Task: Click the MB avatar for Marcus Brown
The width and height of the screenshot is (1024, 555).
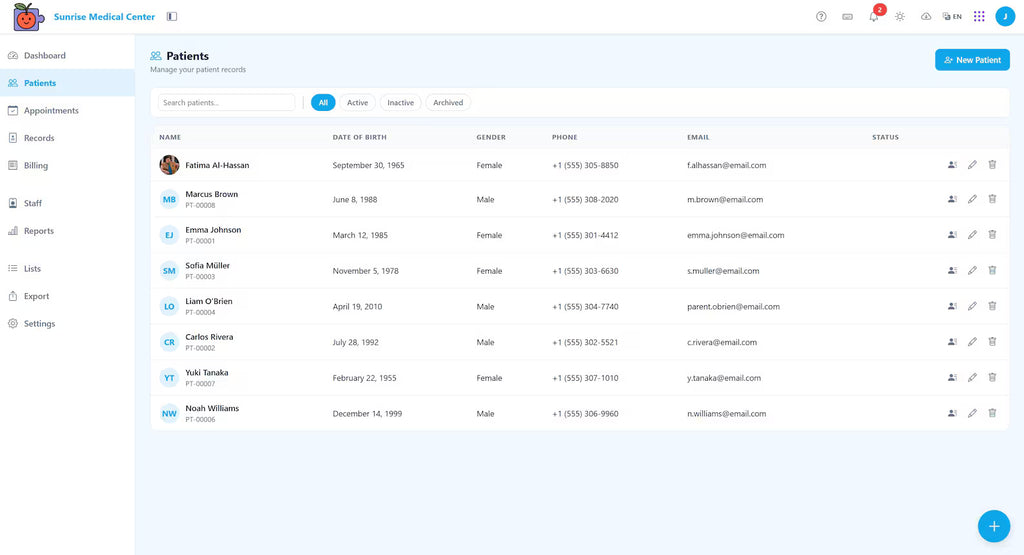Action: click(169, 199)
